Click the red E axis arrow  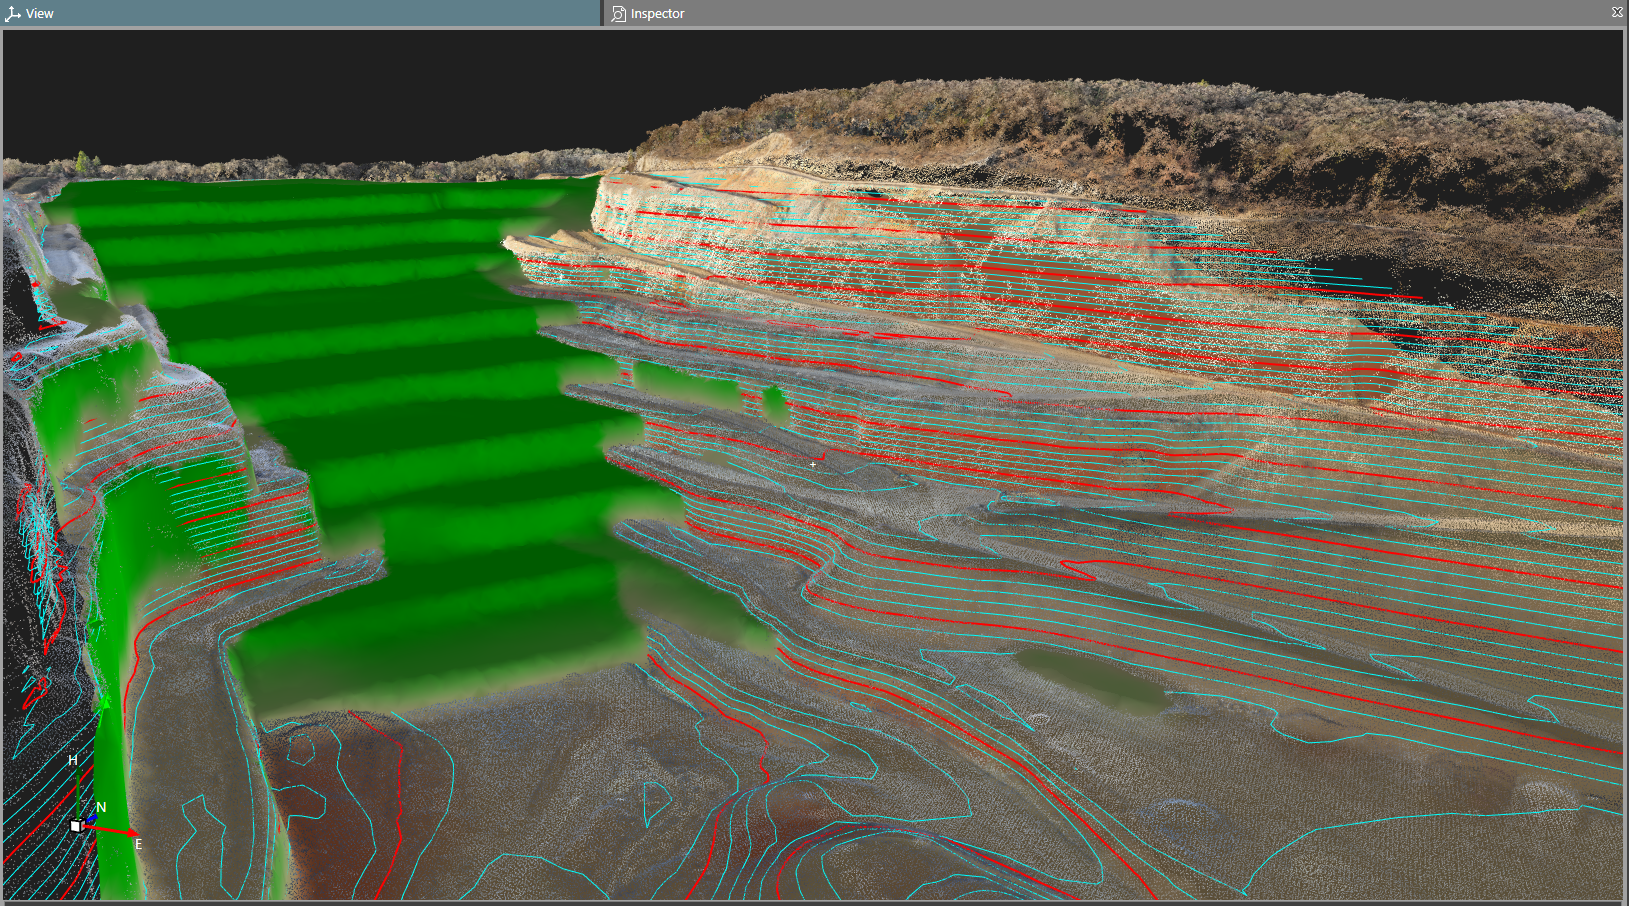click(115, 830)
